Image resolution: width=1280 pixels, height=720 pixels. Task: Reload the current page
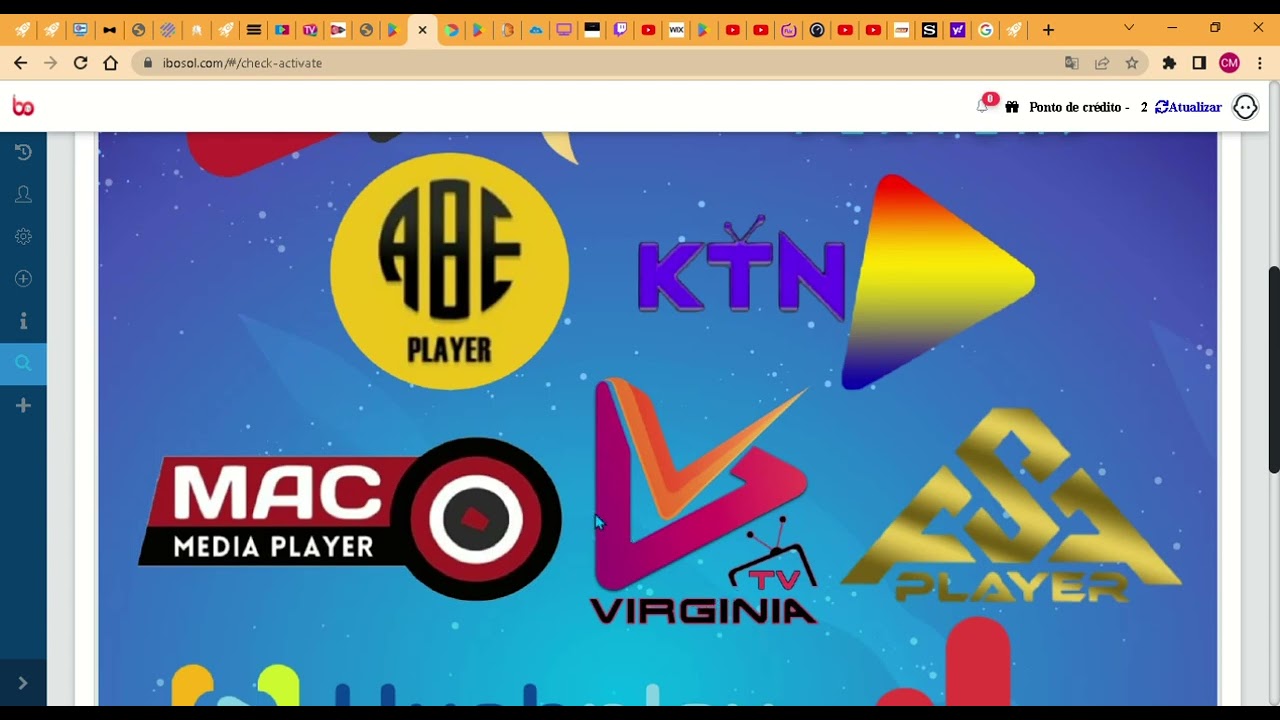[x=81, y=63]
